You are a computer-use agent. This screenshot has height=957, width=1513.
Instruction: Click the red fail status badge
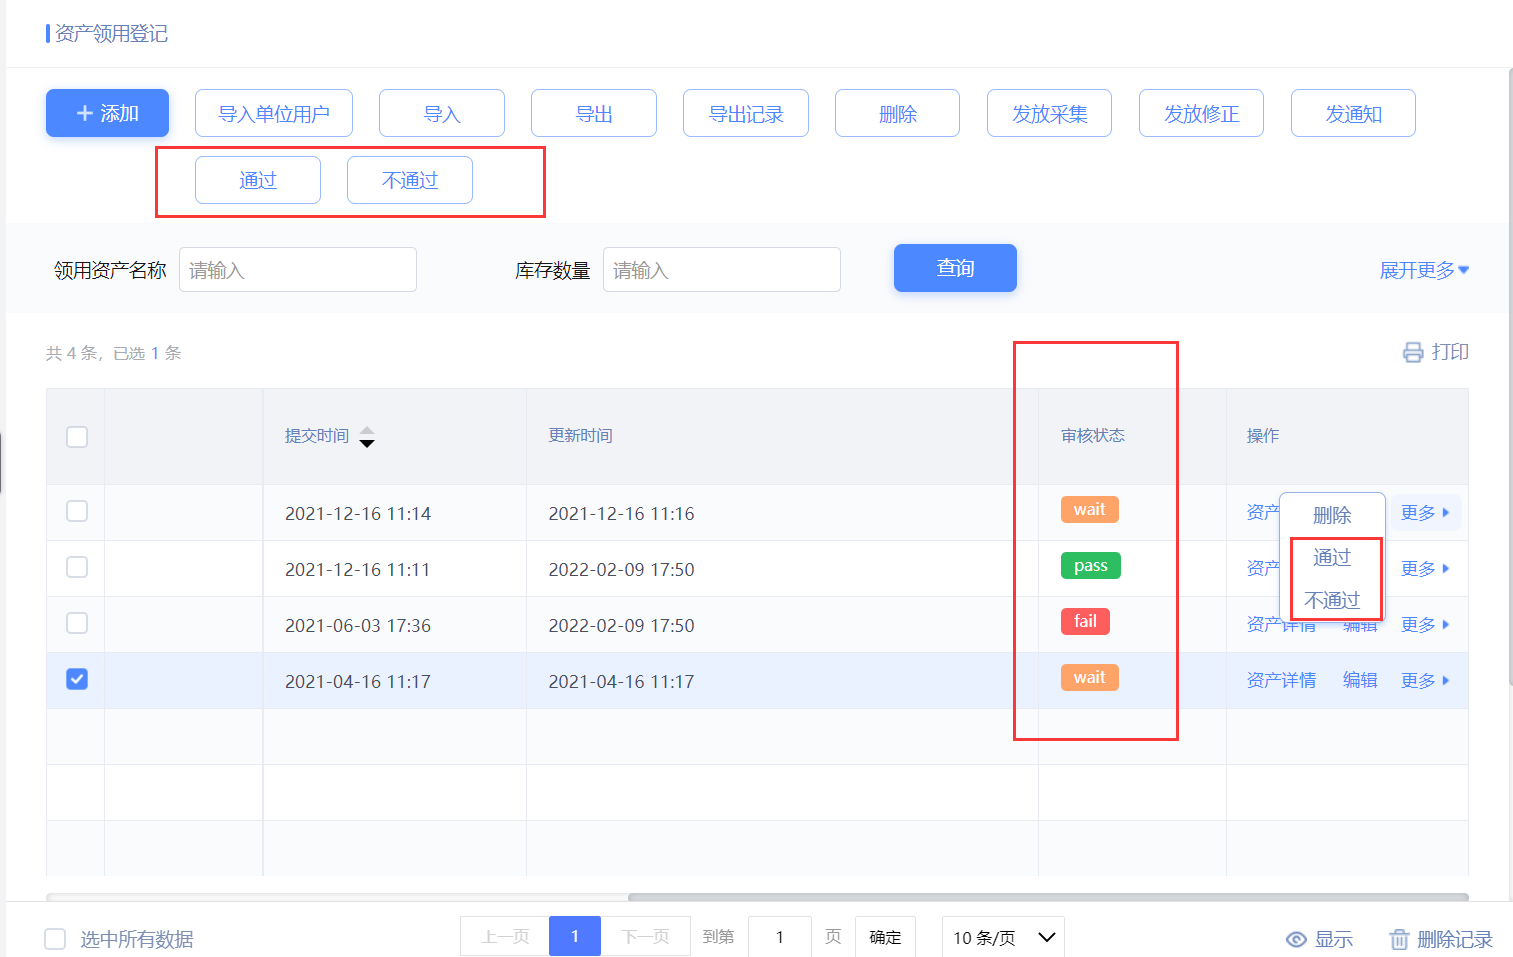point(1085,622)
